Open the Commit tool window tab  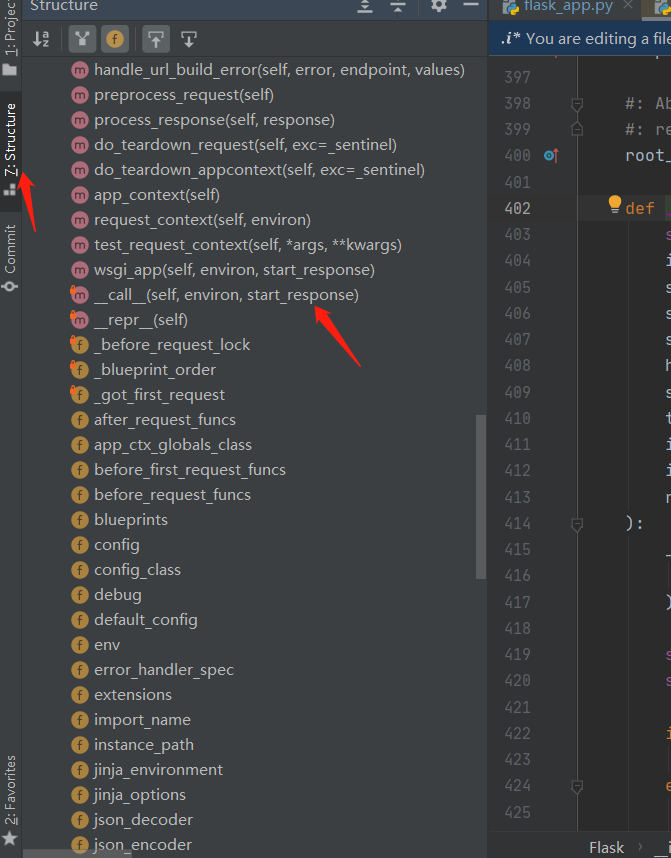[10, 257]
